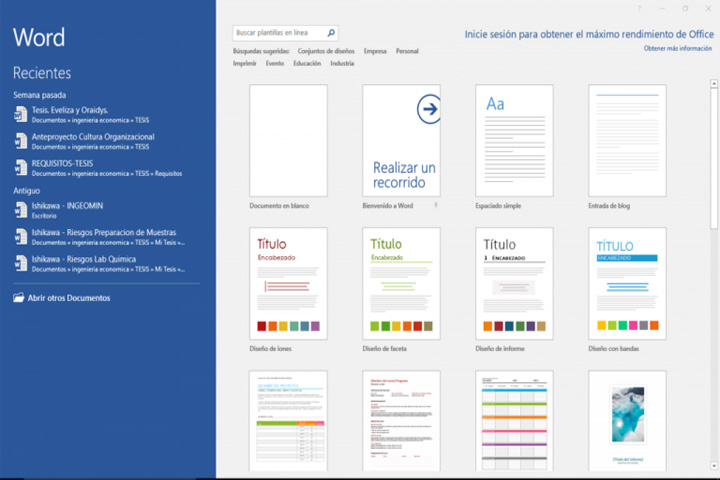
Task: Click the Word file icon for Tesis. Eveliza y Oraidys
Action: (x=21, y=114)
